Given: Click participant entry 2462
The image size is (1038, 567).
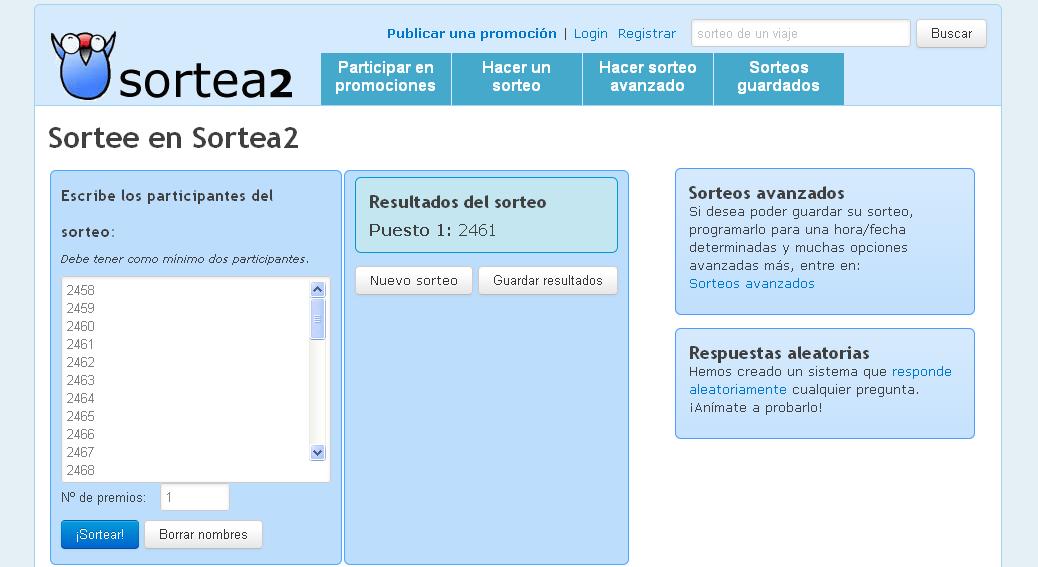Looking at the screenshot, I should [81, 362].
